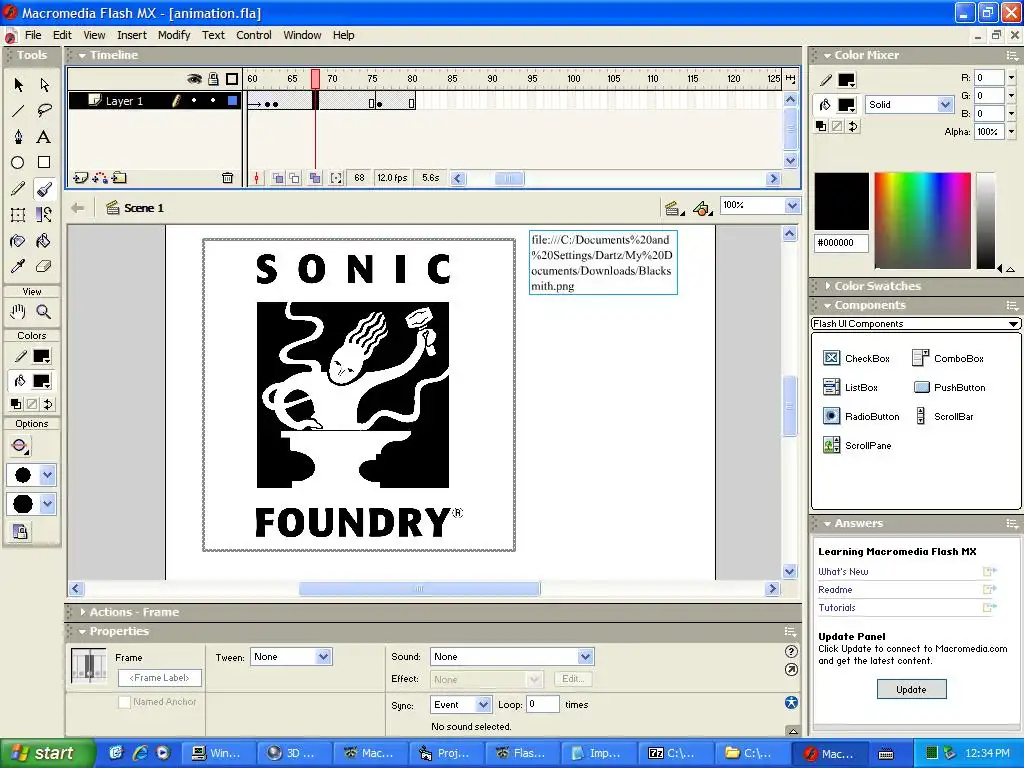Open the Tutorials link
The width and height of the screenshot is (1024, 768).
tap(837, 608)
